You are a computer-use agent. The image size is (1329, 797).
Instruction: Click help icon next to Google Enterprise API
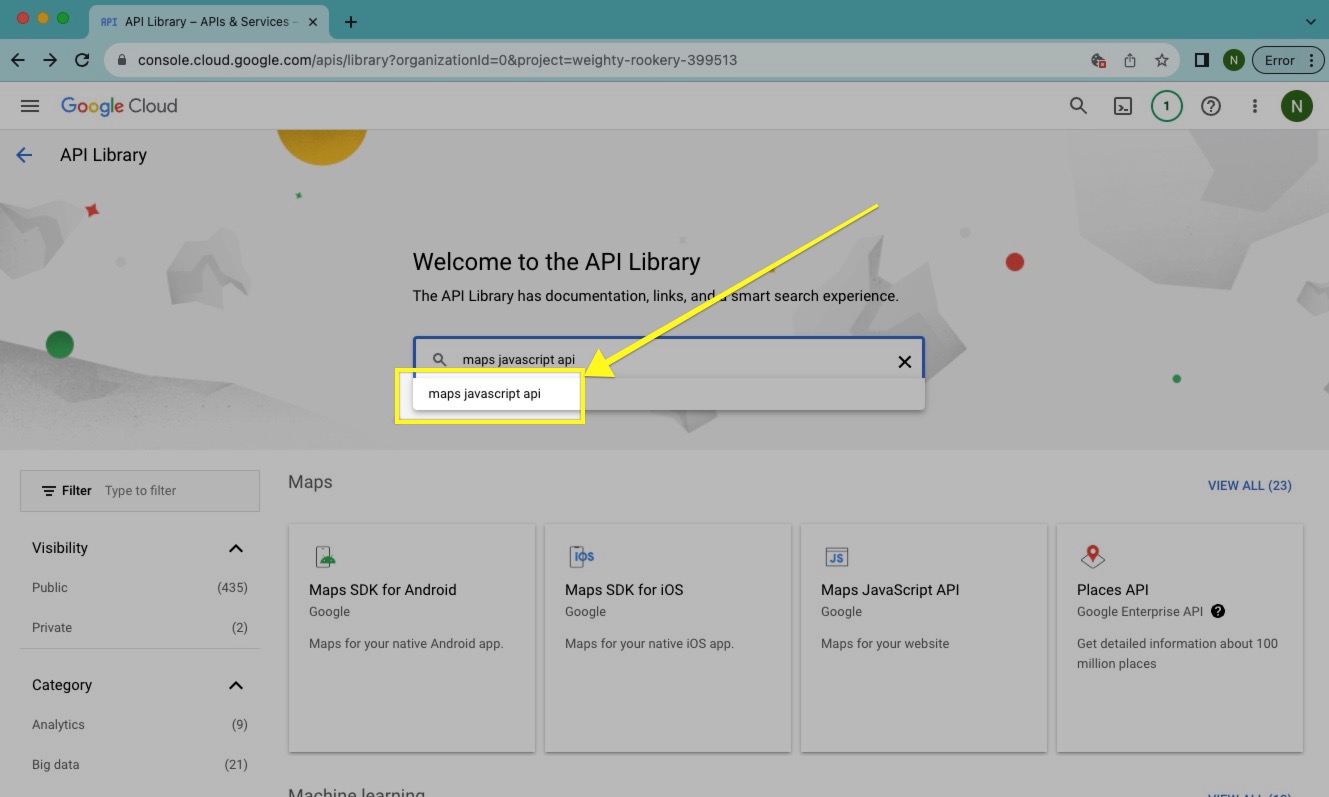click(x=1217, y=611)
